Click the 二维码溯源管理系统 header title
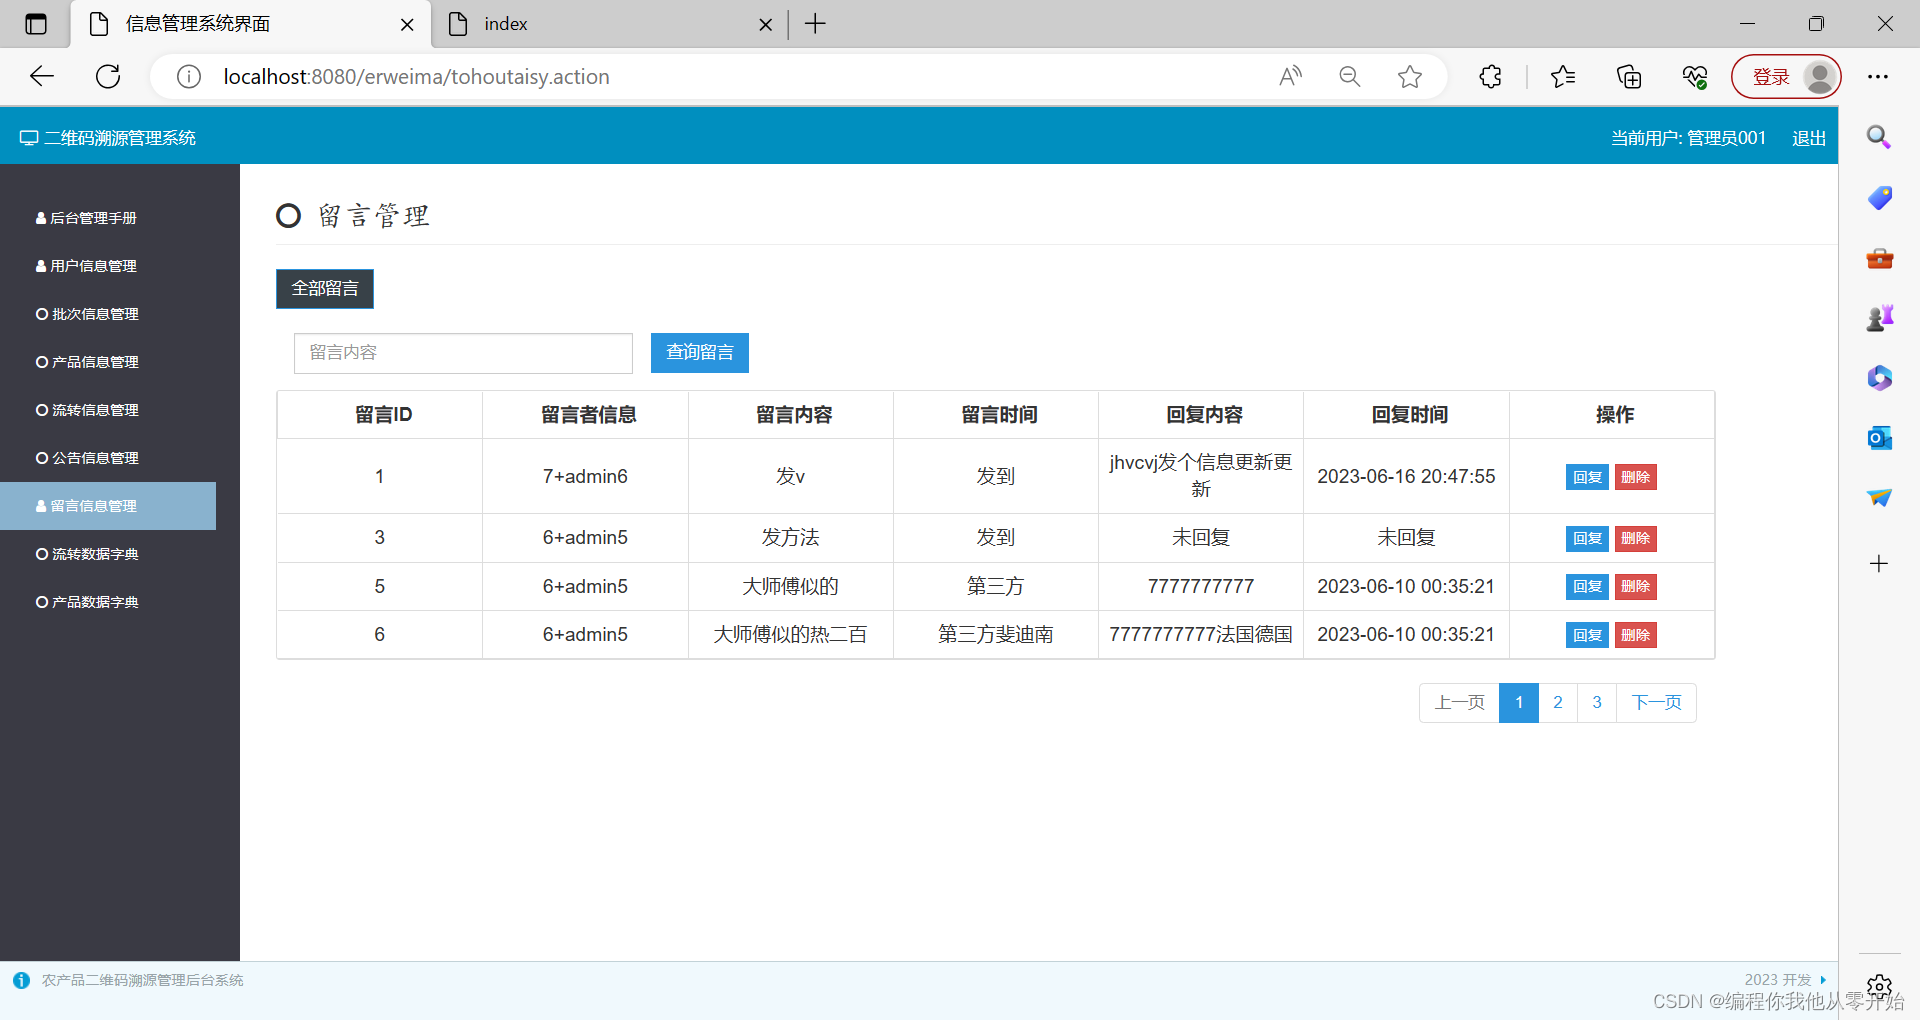The image size is (1920, 1020). click(x=108, y=138)
